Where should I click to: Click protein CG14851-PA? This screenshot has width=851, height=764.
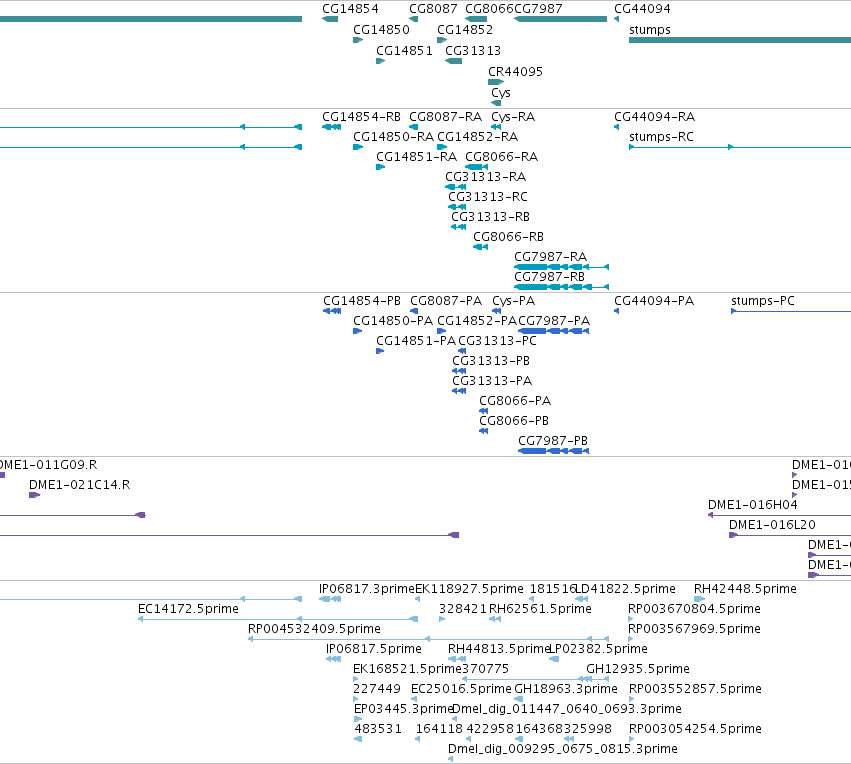(x=416, y=341)
